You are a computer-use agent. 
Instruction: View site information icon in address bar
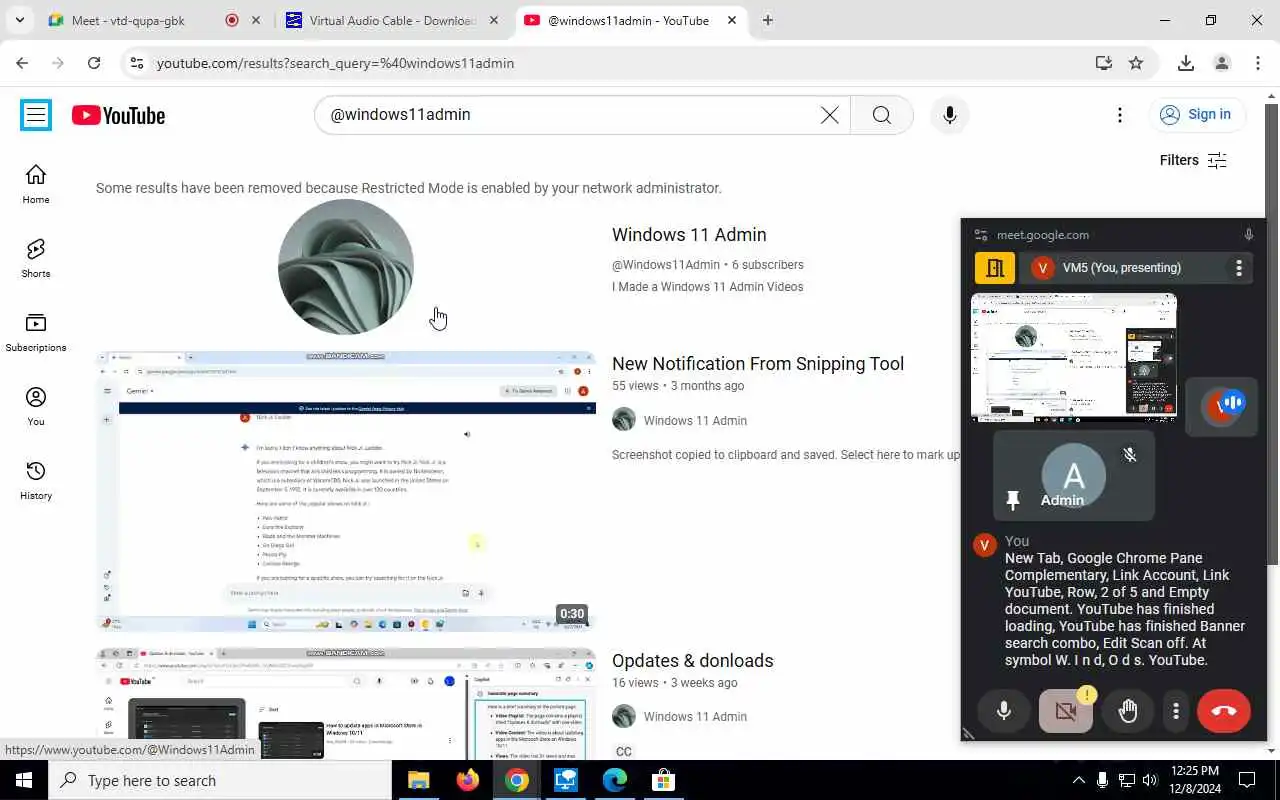click(x=137, y=63)
